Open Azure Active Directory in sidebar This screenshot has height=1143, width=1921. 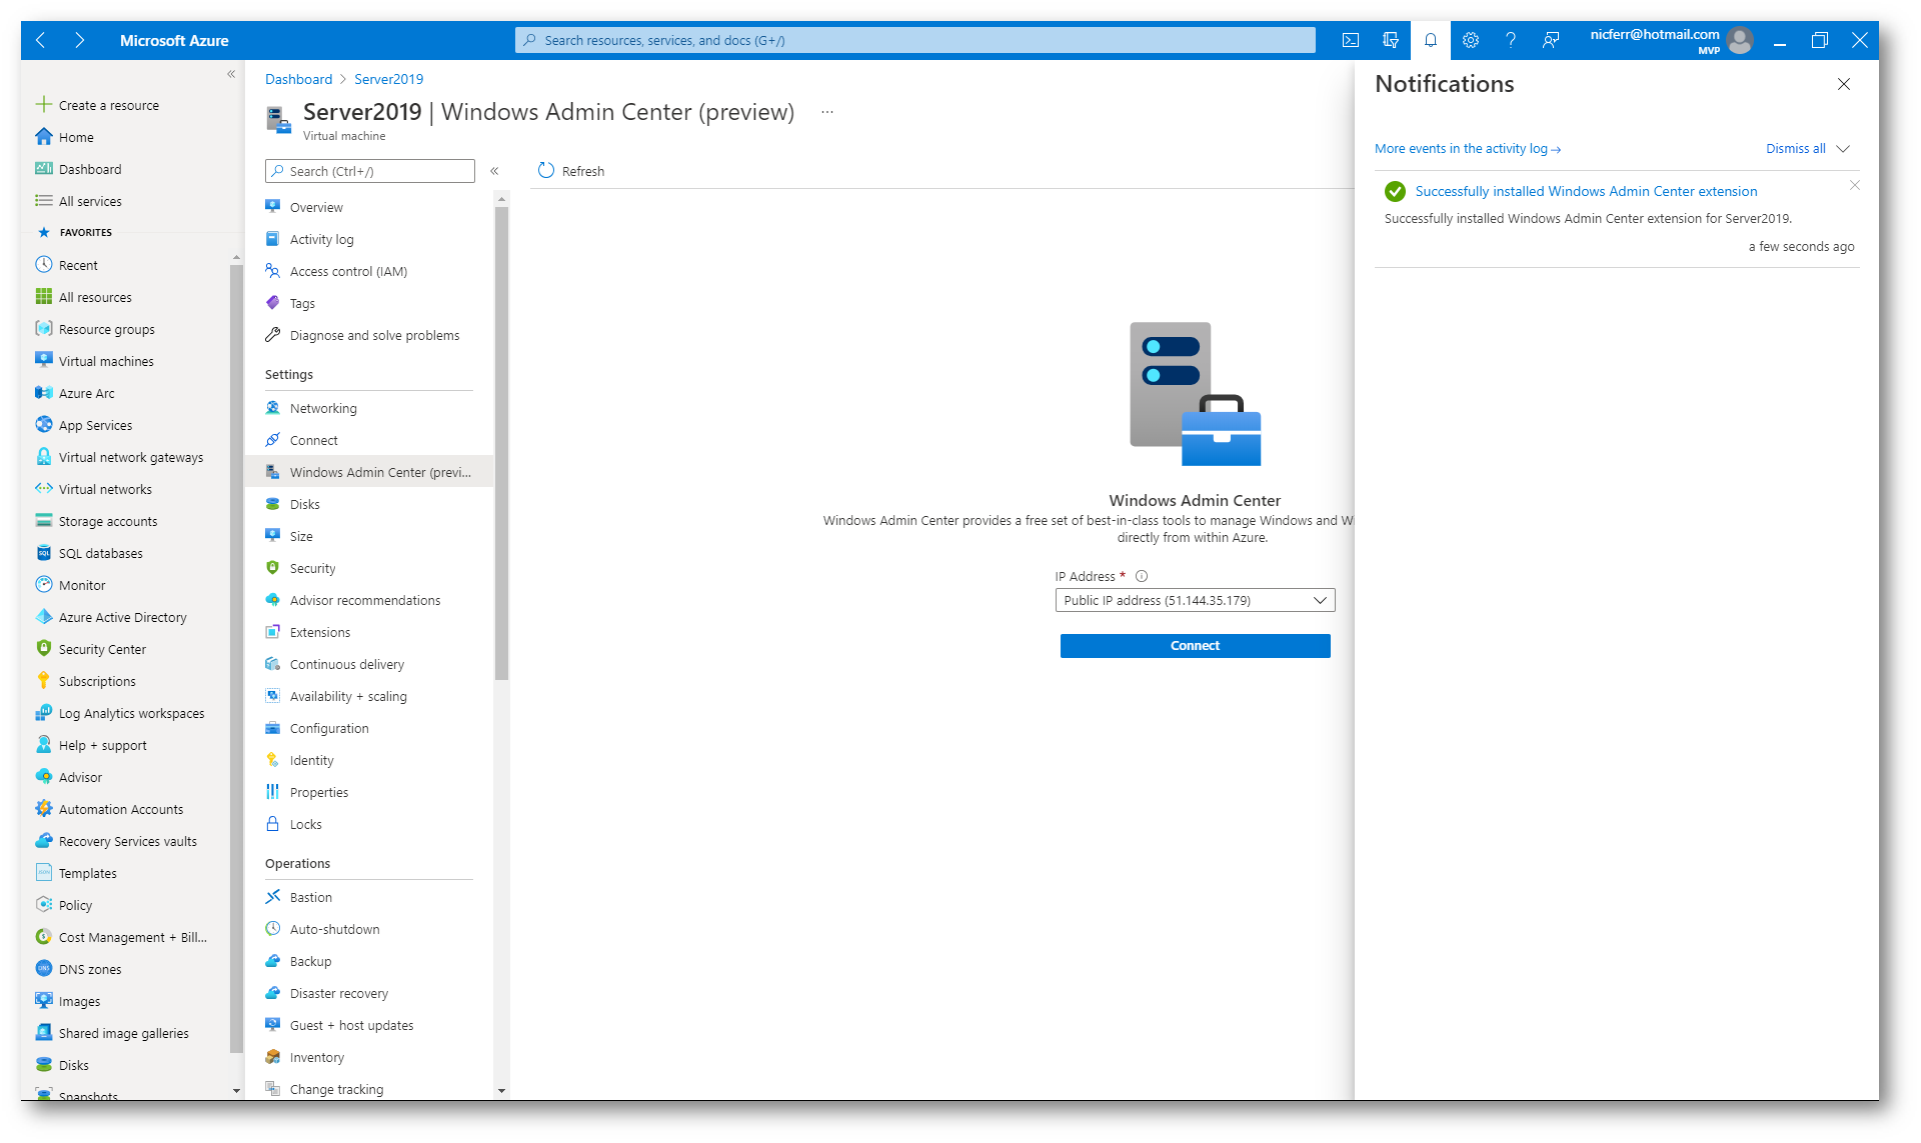click(122, 617)
